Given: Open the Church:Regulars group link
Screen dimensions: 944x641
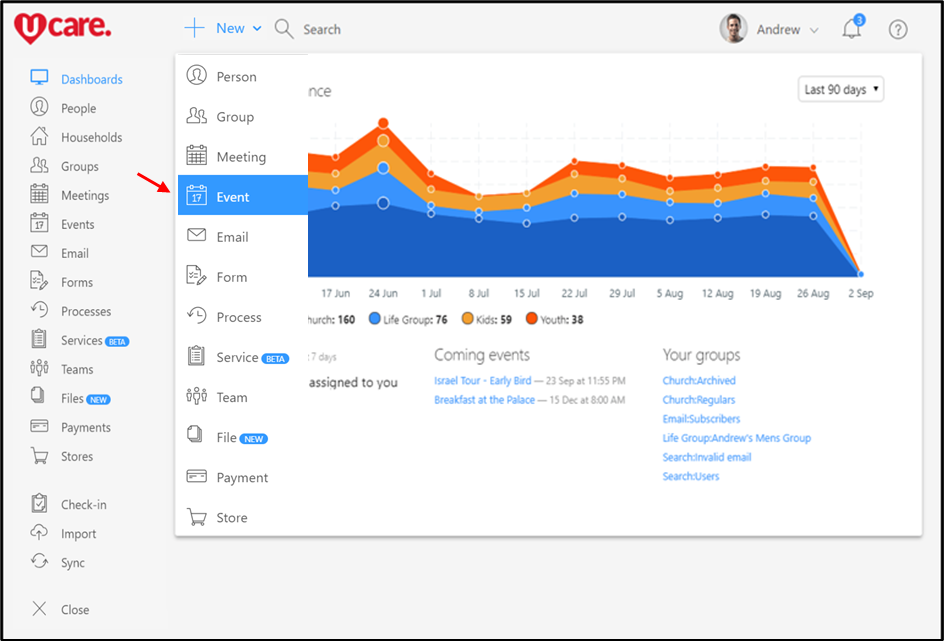Looking at the screenshot, I should click(x=698, y=400).
